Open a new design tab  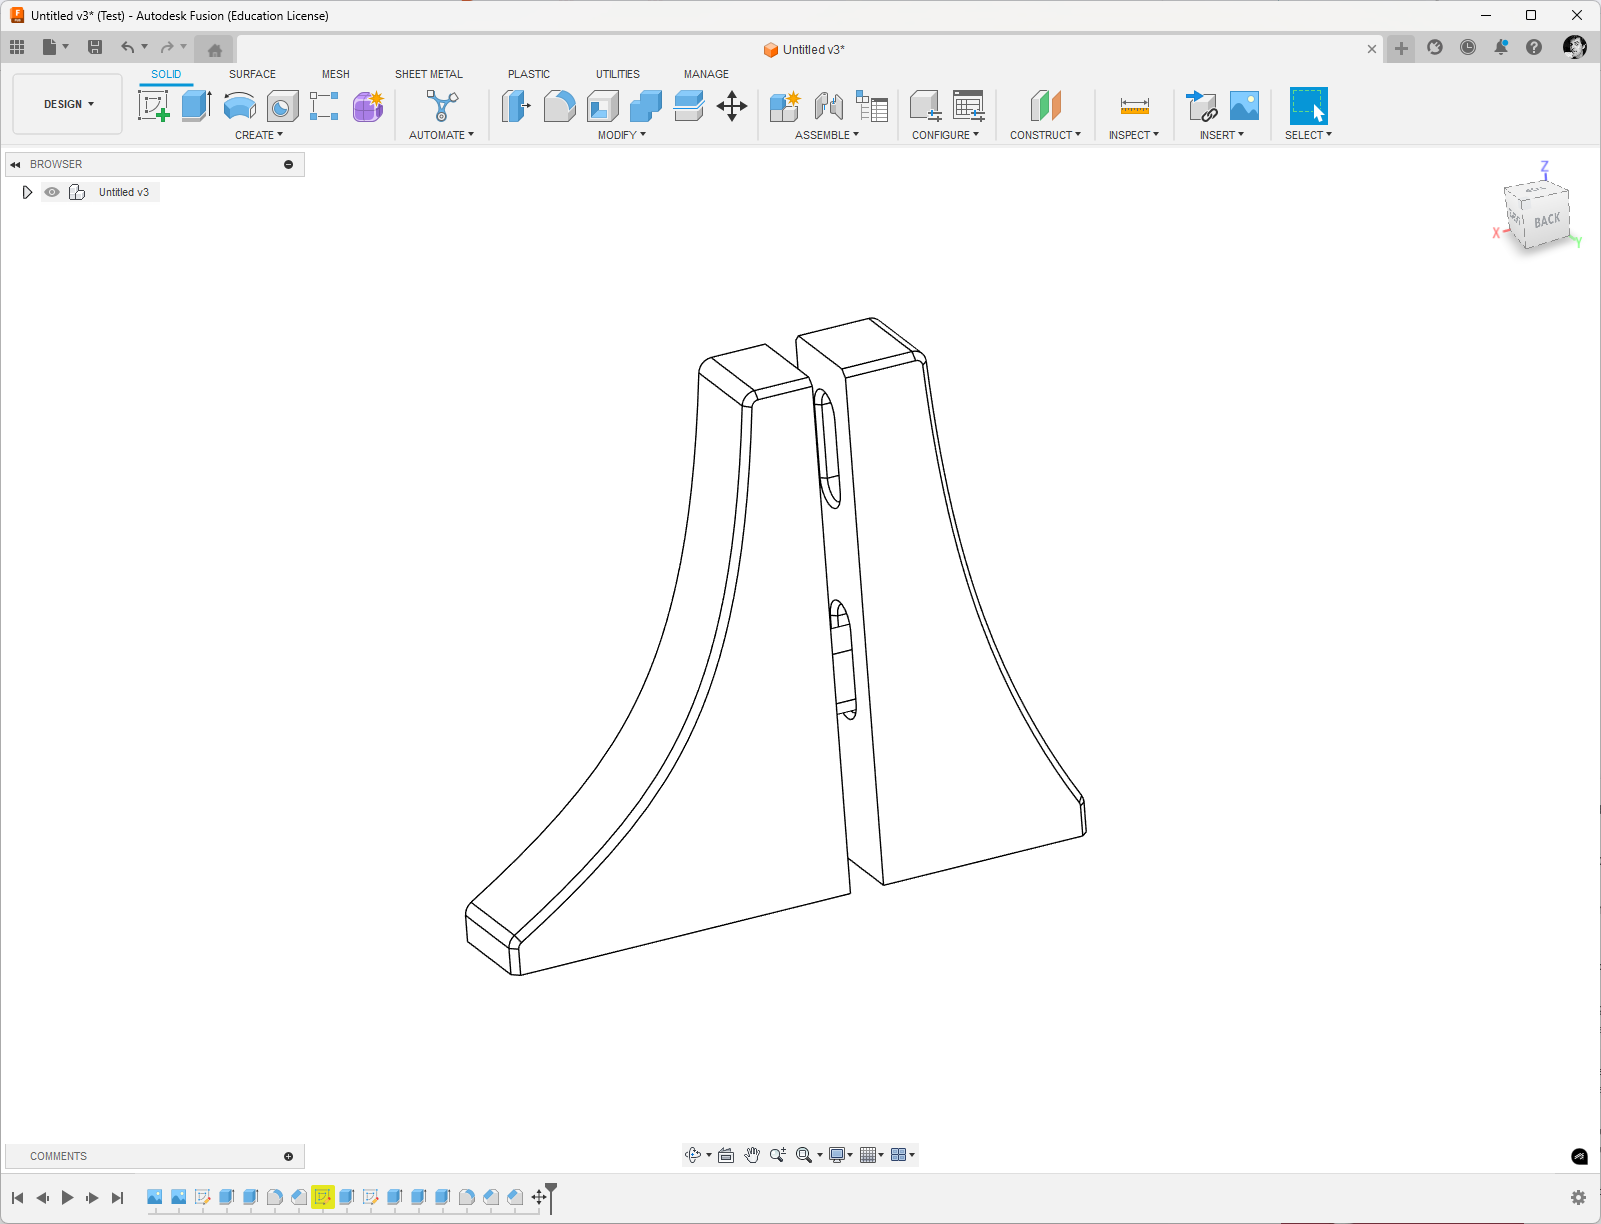click(x=1401, y=48)
